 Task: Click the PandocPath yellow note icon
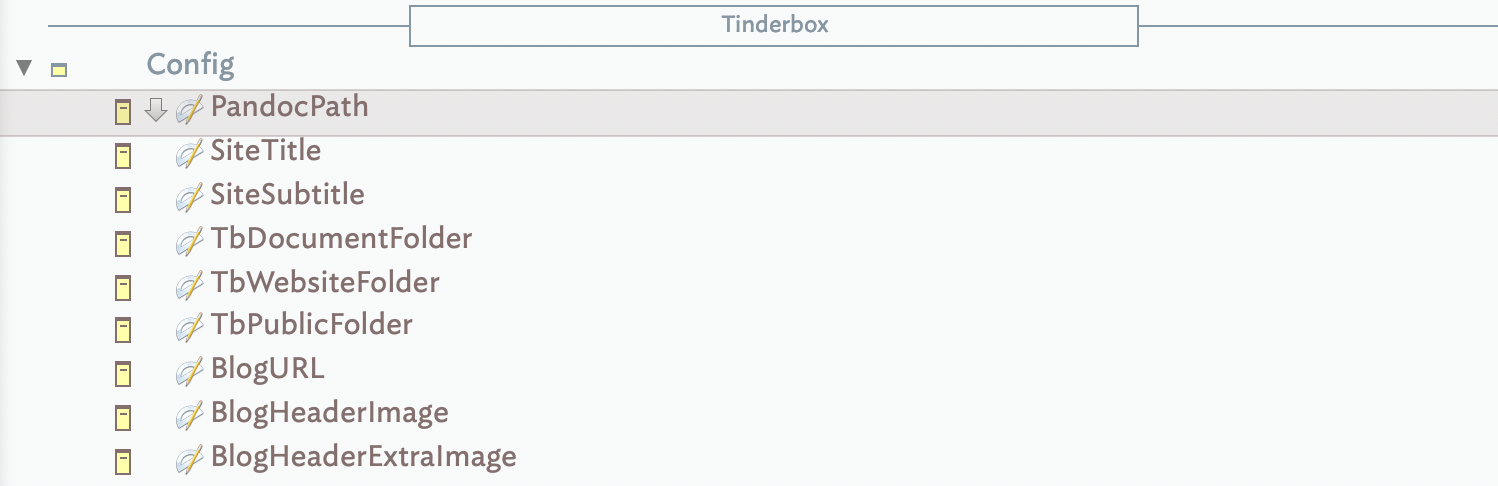pyautogui.click(x=123, y=111)
